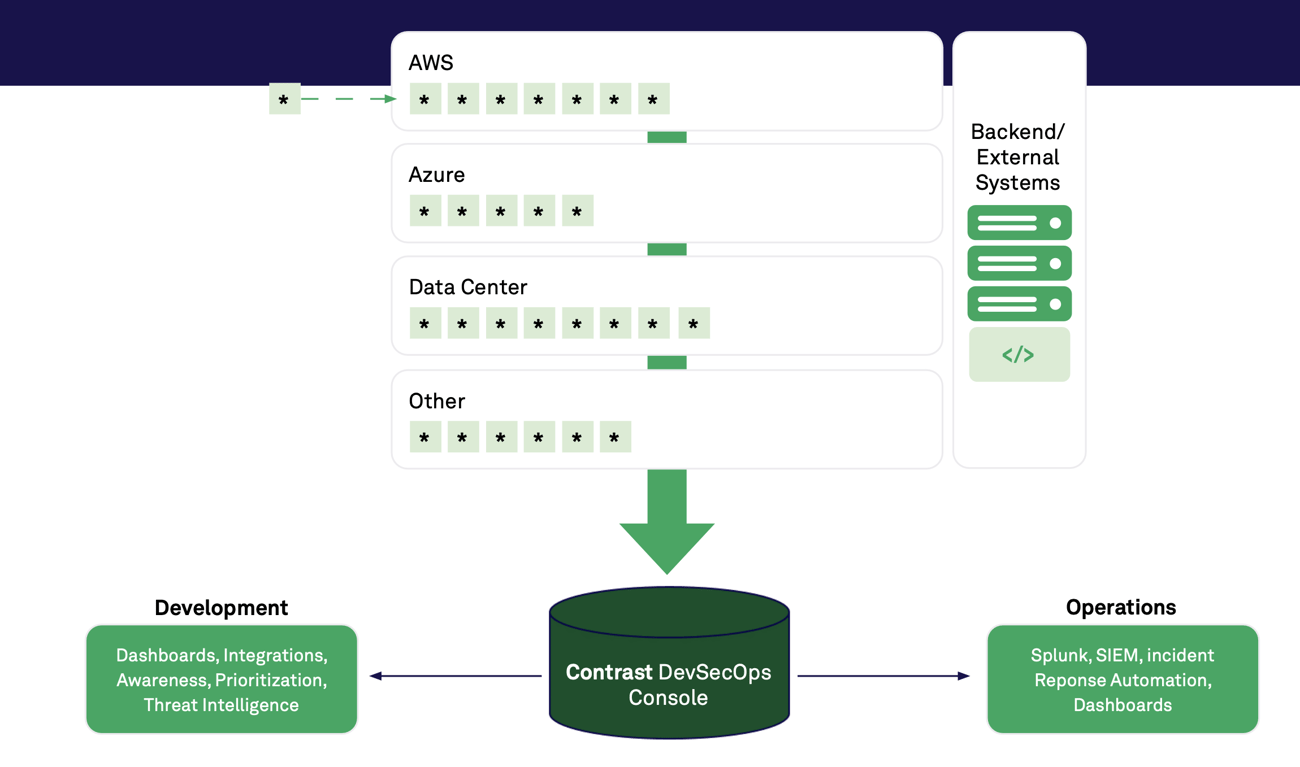The image size is (1300, 767).
Task: Select the AWS label
Action: pyautogui.click(x=431, y=62)
